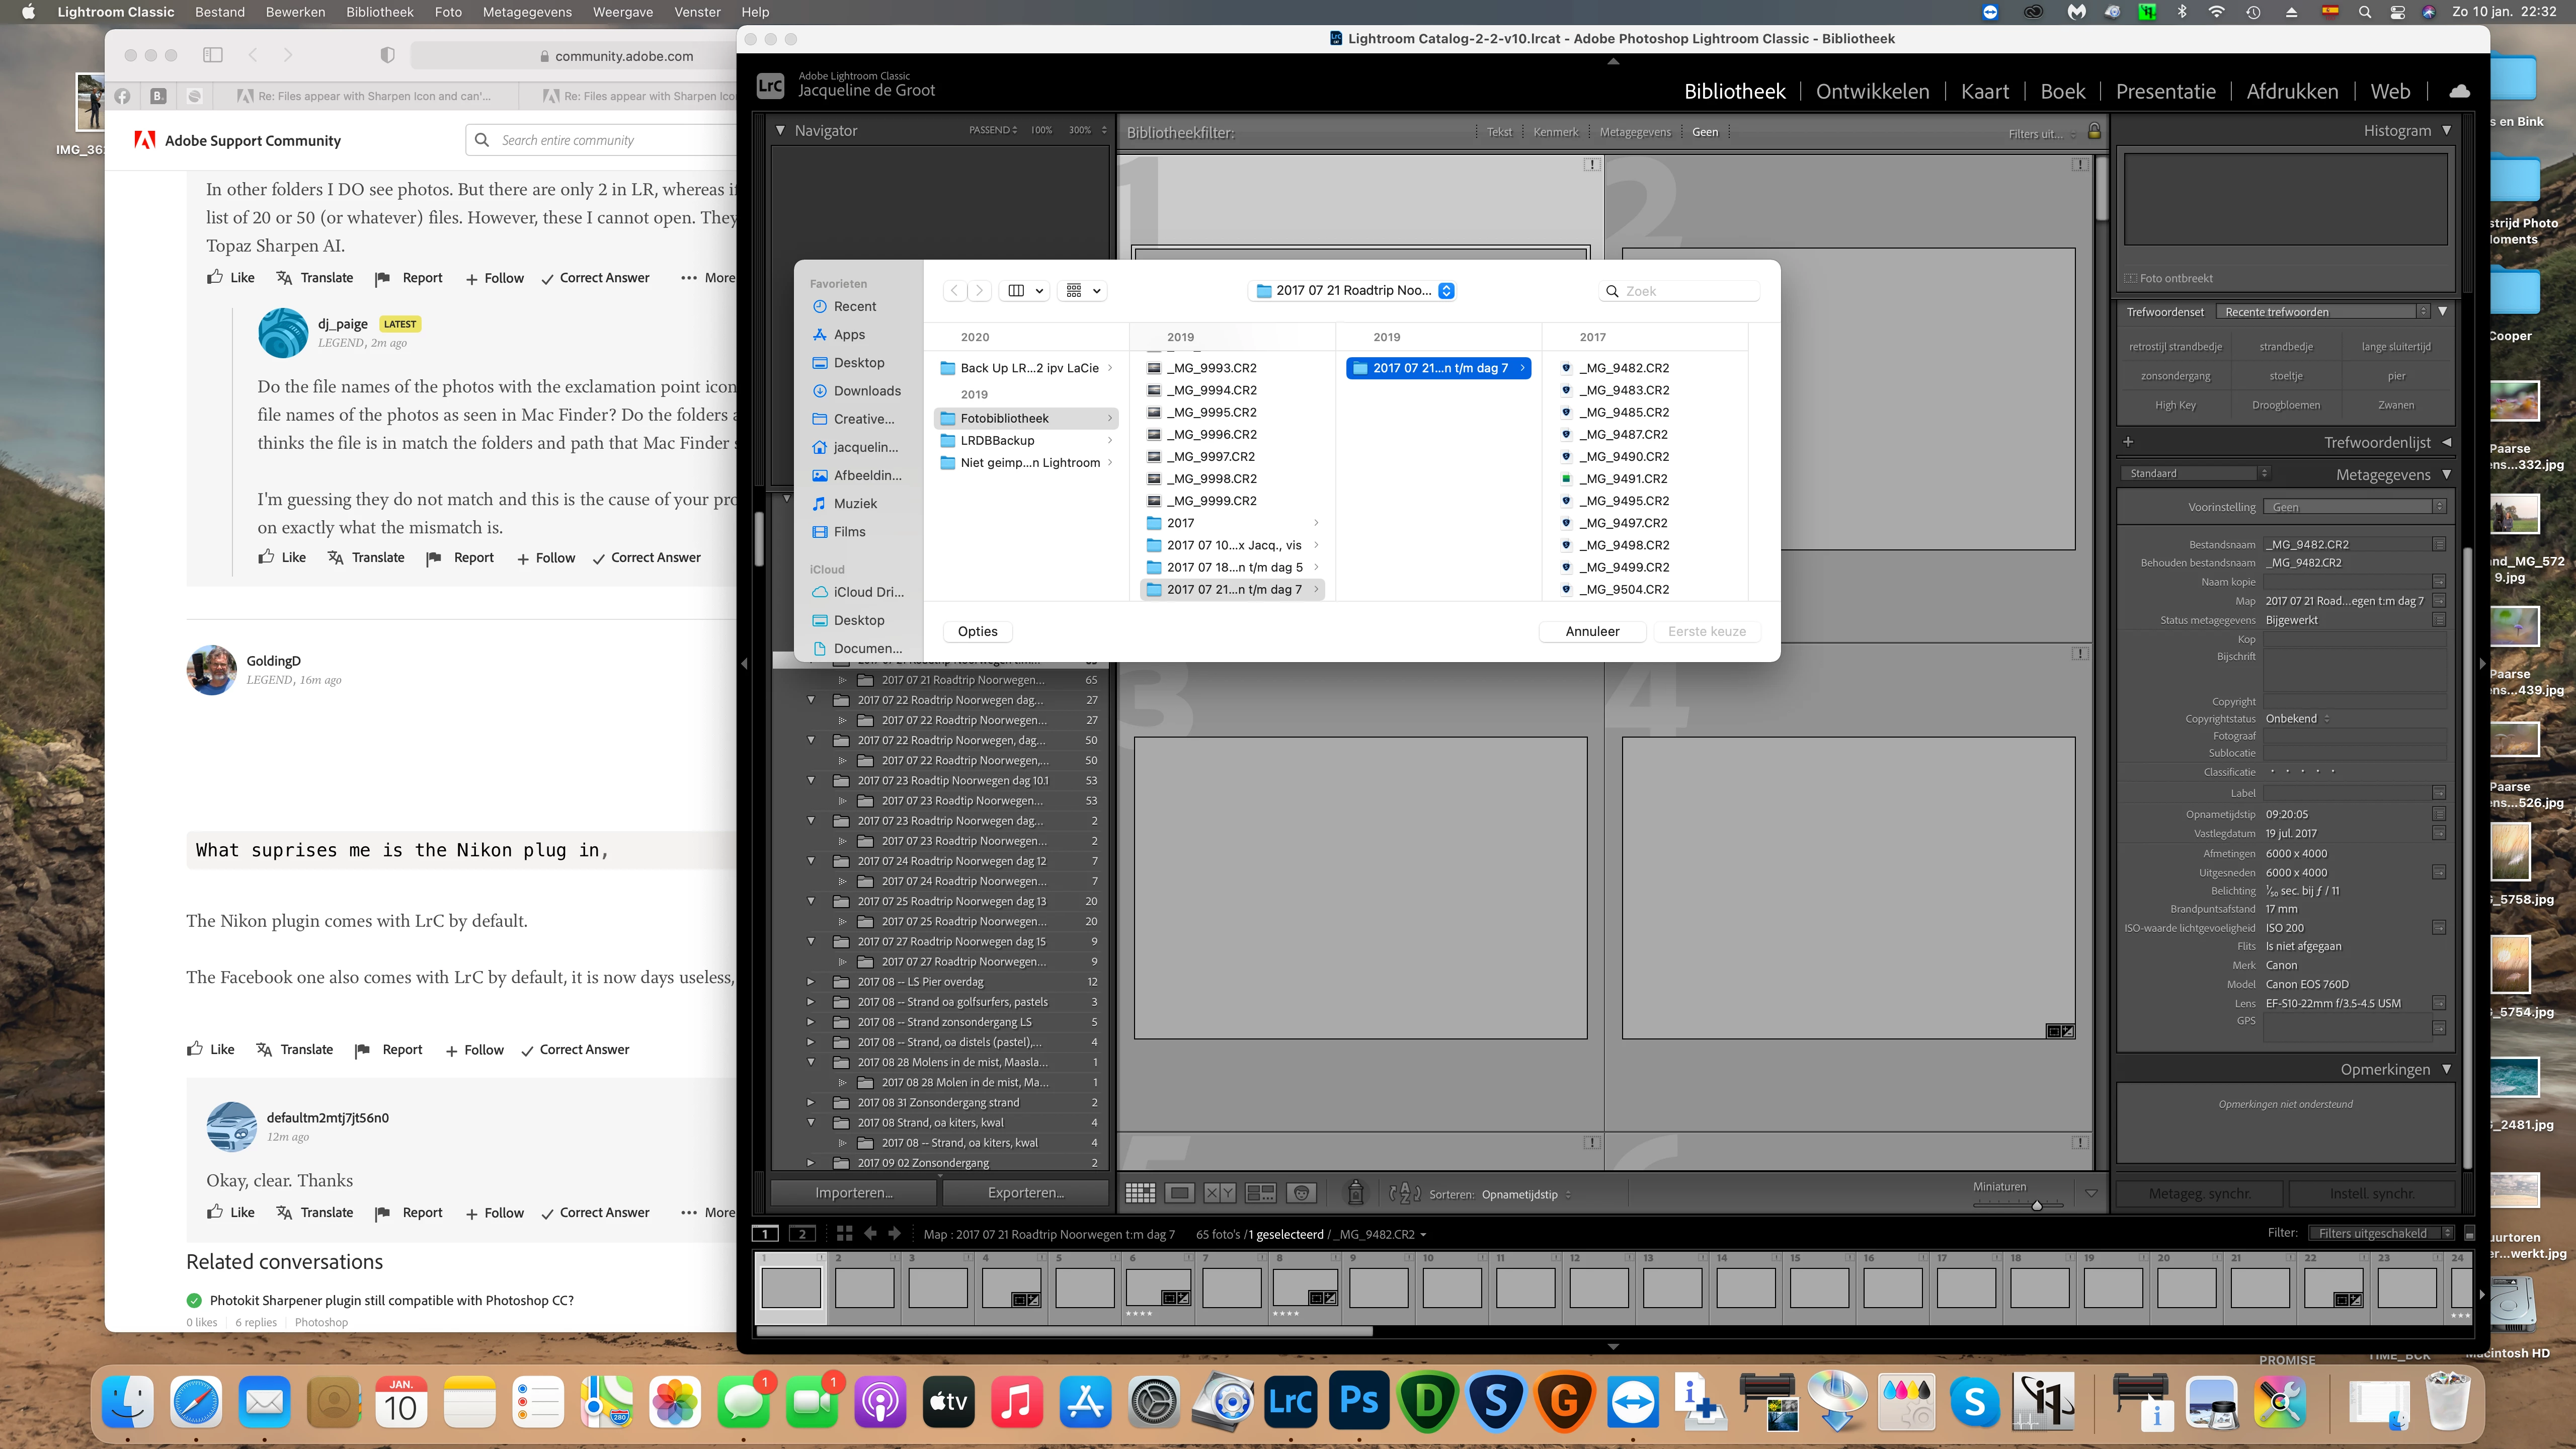Viewport: 2576px width, 1449px height.
Task: Switch to second monitor display button
Action: pyautogui.click(x=802, y=1234)
